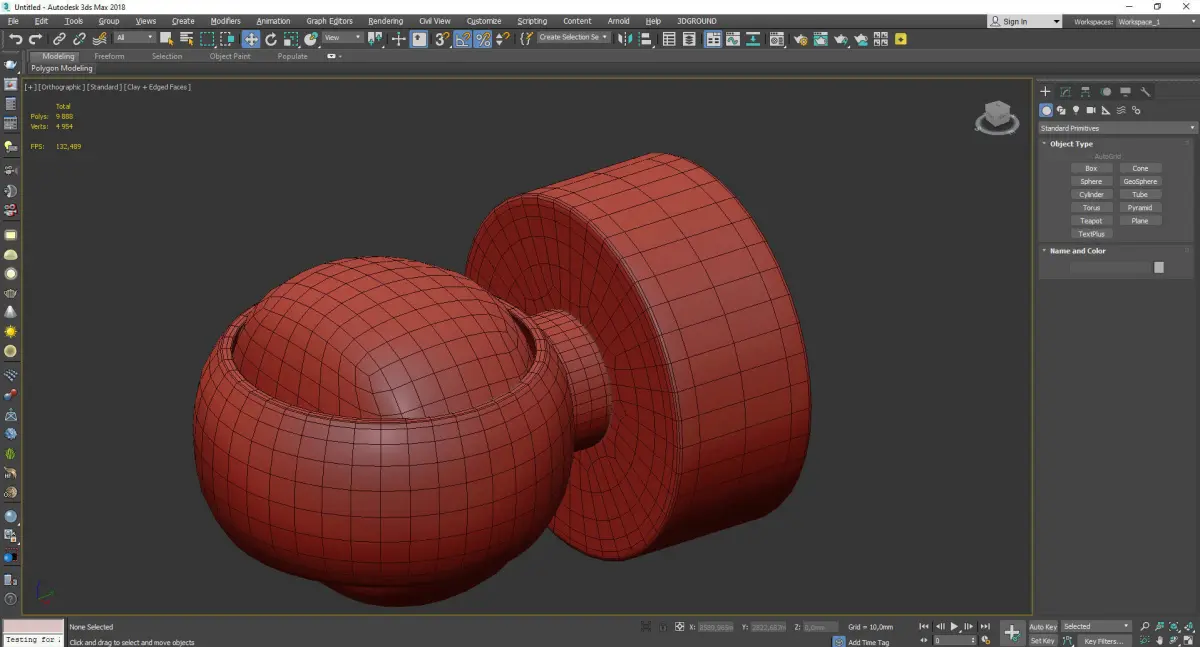Open Select by Name list icon

tap(186, 39)
